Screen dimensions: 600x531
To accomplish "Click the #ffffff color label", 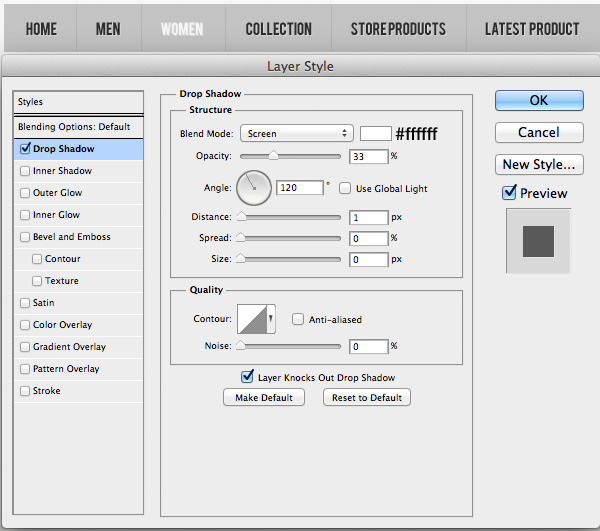I will tap(416, 134).
